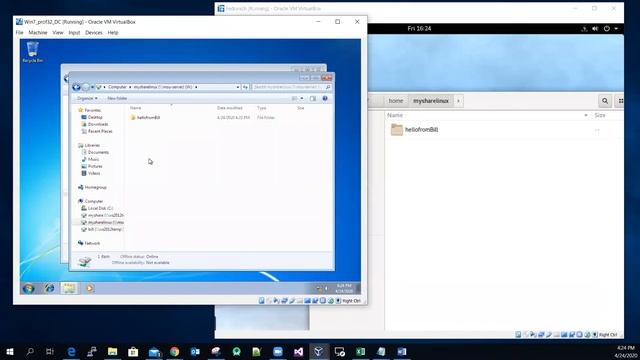640x360 pixels.
Task: Click the Back arrow in Win7 Explorer
Action: click(76, 87)
